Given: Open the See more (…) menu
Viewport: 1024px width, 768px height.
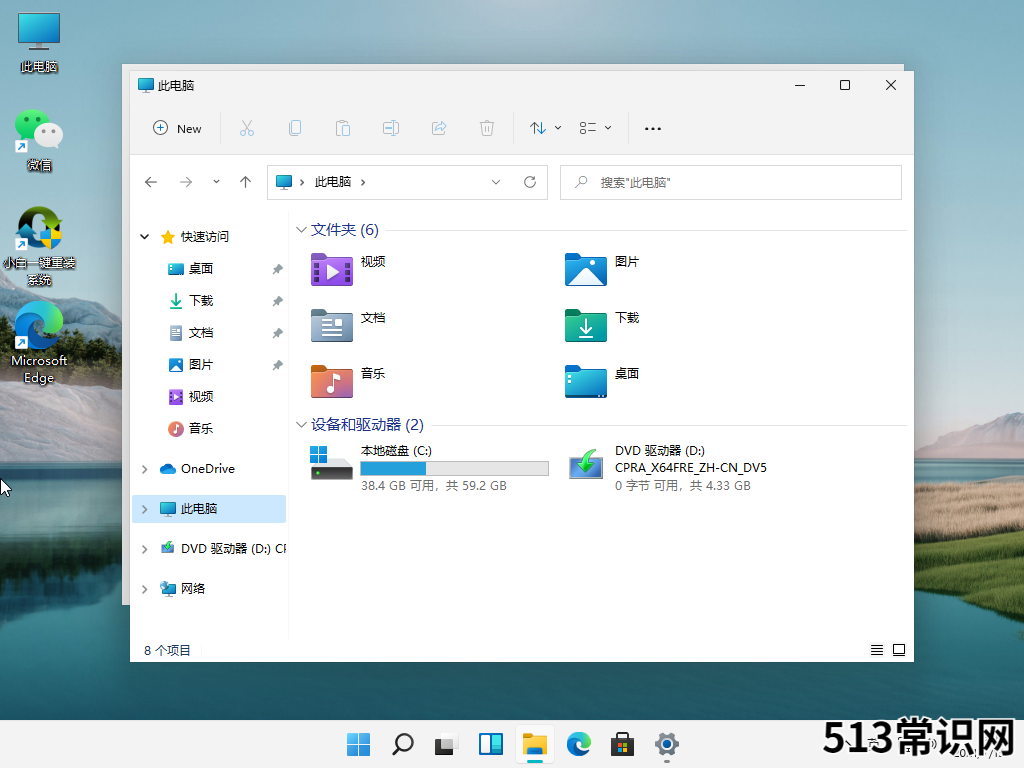Looking at the screenshot, I should tap(653, 128).
